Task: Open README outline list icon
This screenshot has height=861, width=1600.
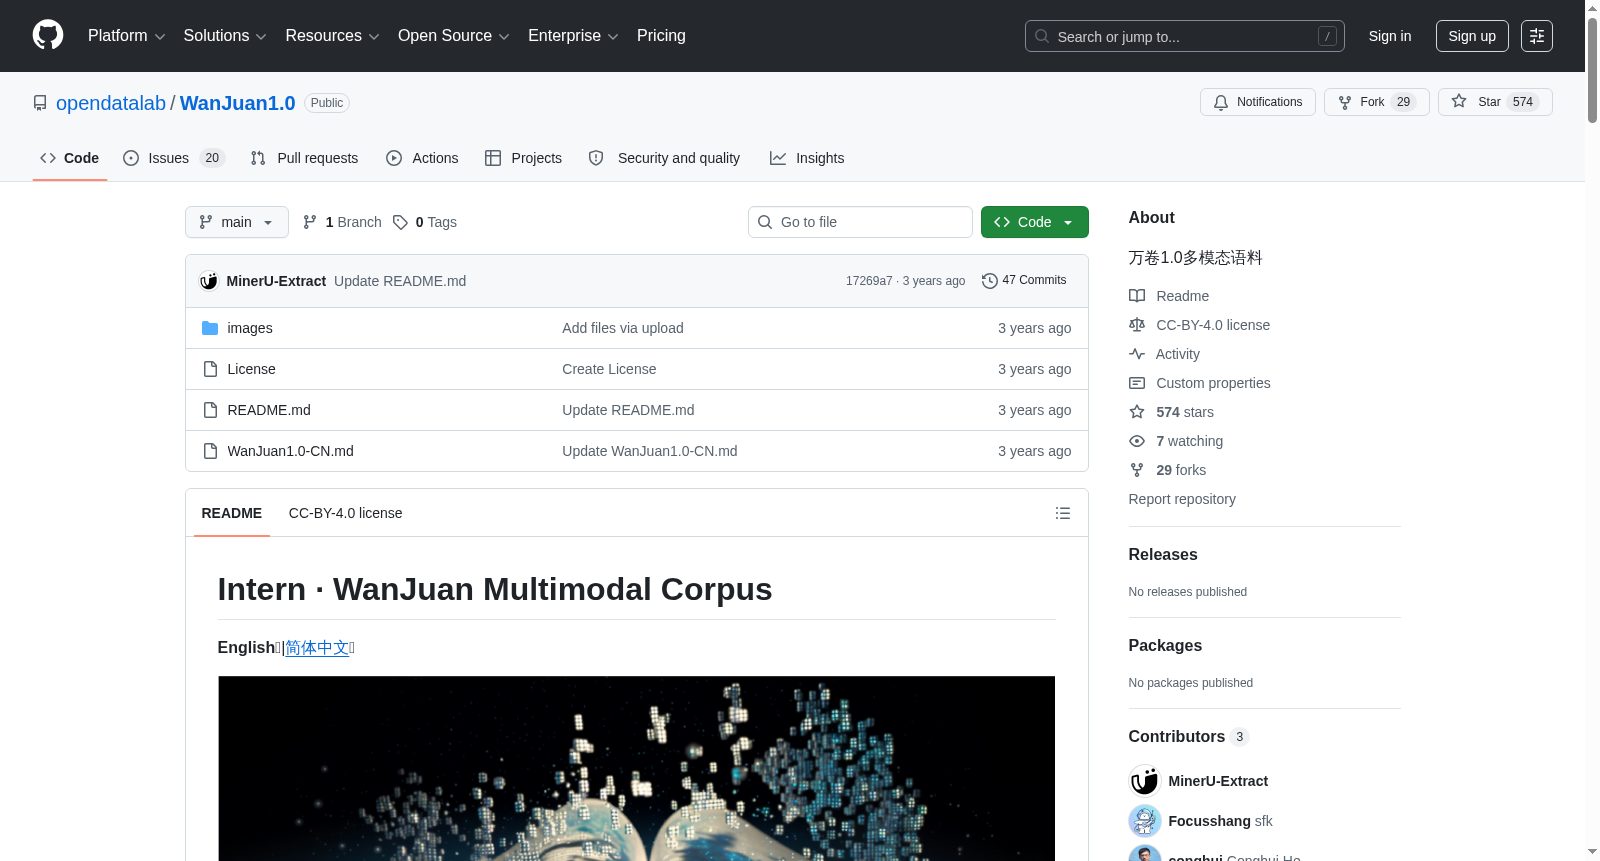Action: [x=1062, y=513]
